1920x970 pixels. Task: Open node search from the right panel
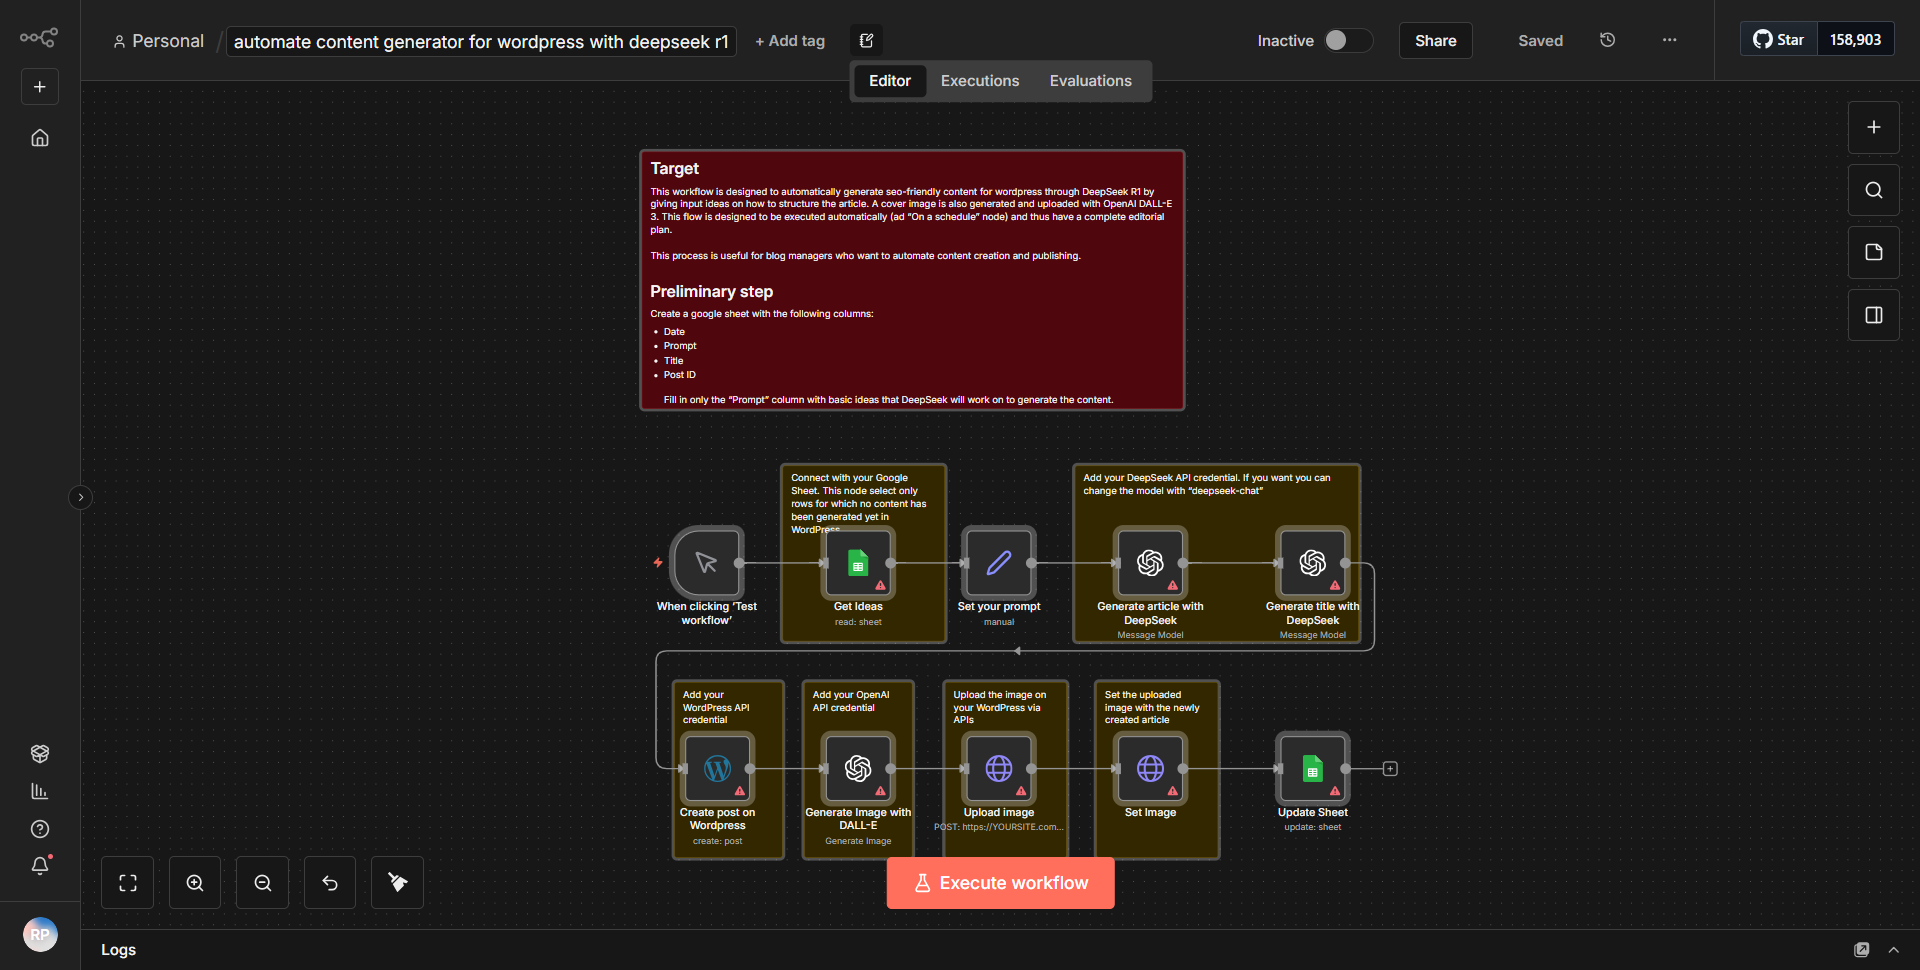click(1873, 189)
